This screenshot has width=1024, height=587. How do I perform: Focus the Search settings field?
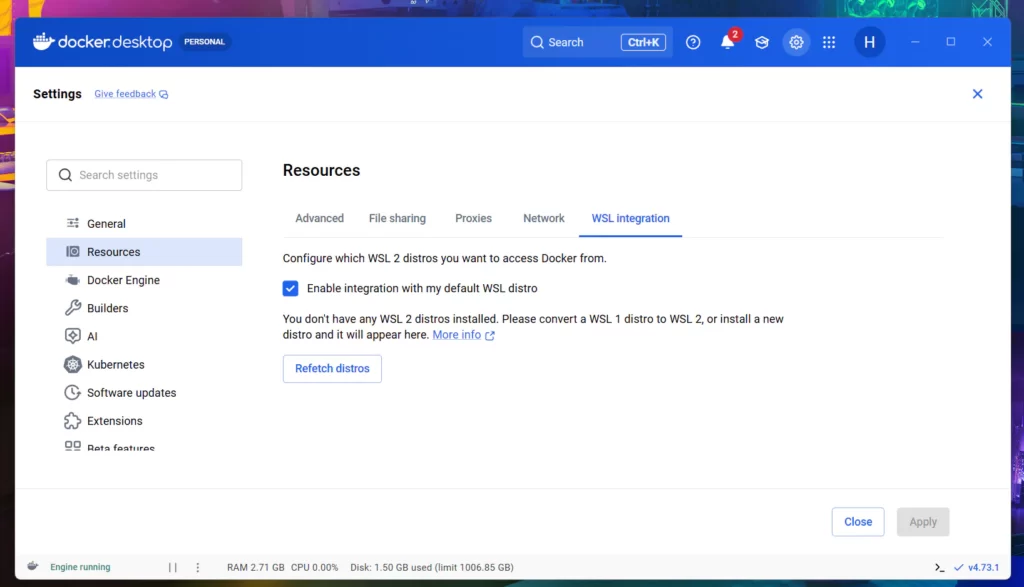[144, 175]
